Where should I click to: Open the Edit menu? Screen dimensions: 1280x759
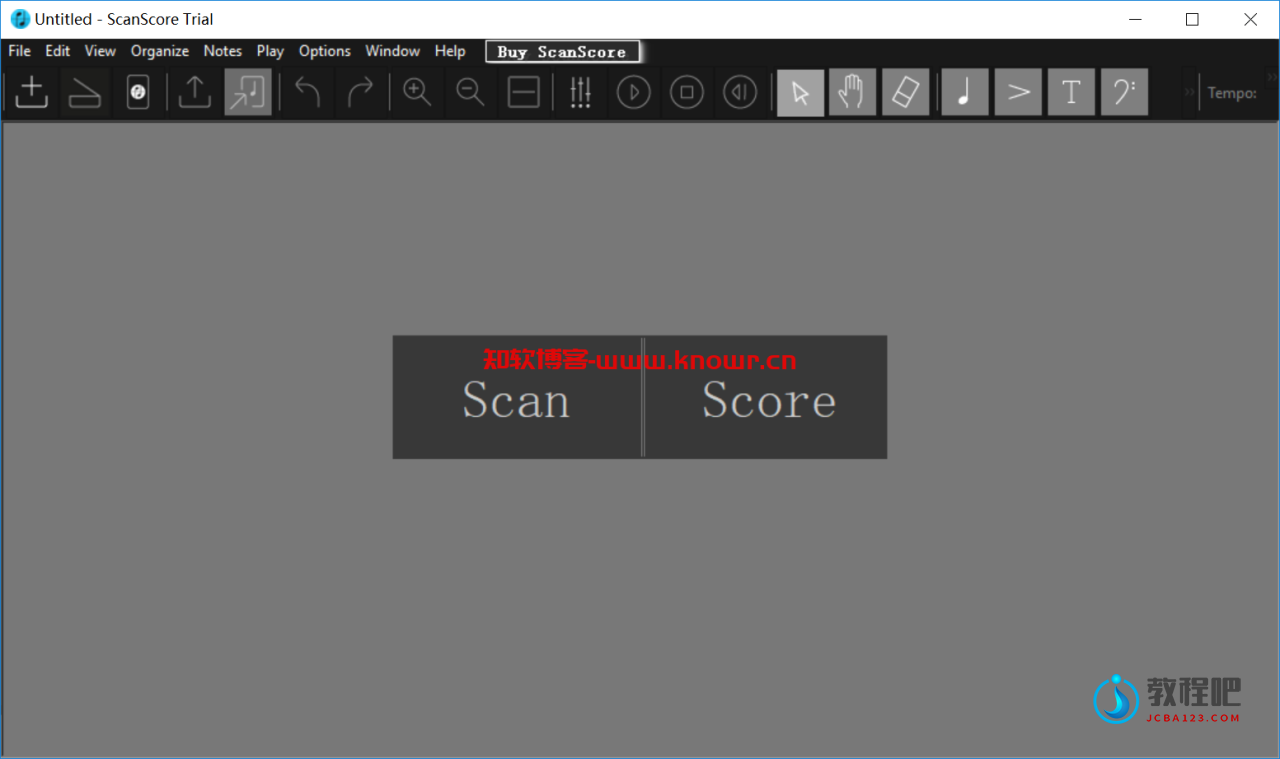[x=58, y=51]
